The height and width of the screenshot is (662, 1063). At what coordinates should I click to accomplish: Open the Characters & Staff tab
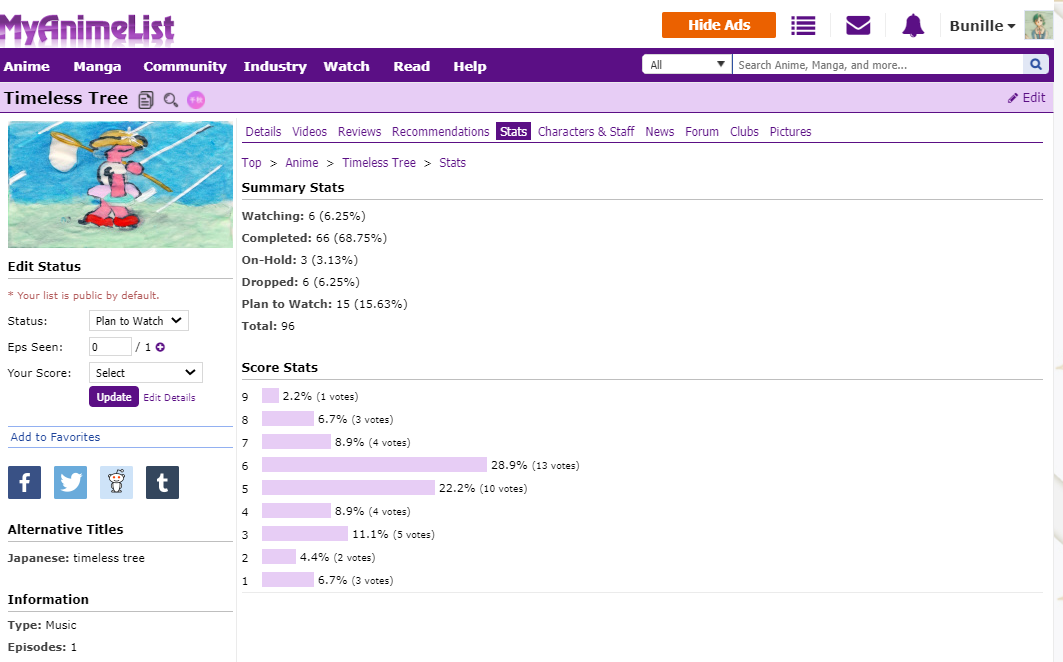[586, 132]
